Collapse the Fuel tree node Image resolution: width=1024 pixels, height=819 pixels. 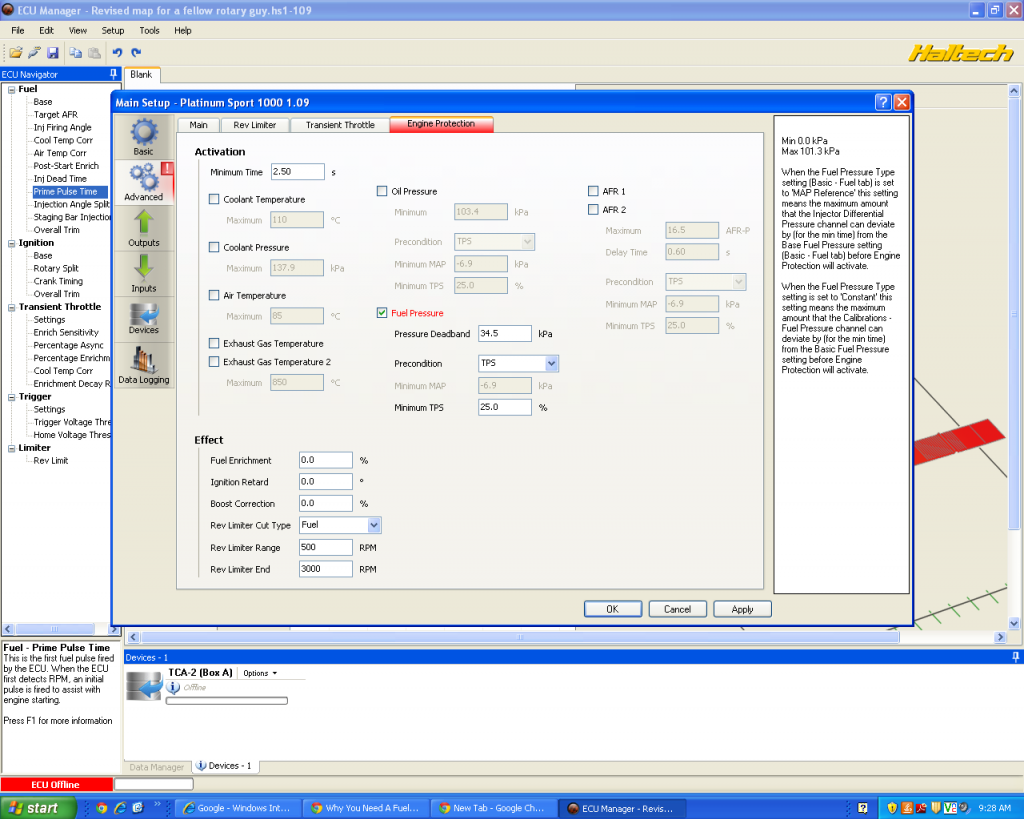click(11, 89)
